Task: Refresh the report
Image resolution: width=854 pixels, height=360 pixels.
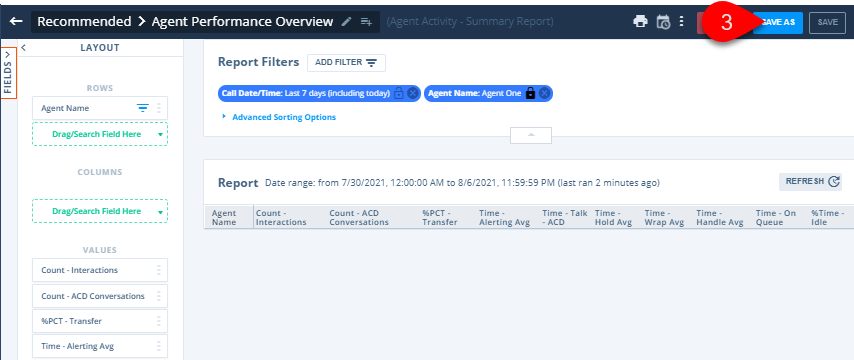Action: 810,182
